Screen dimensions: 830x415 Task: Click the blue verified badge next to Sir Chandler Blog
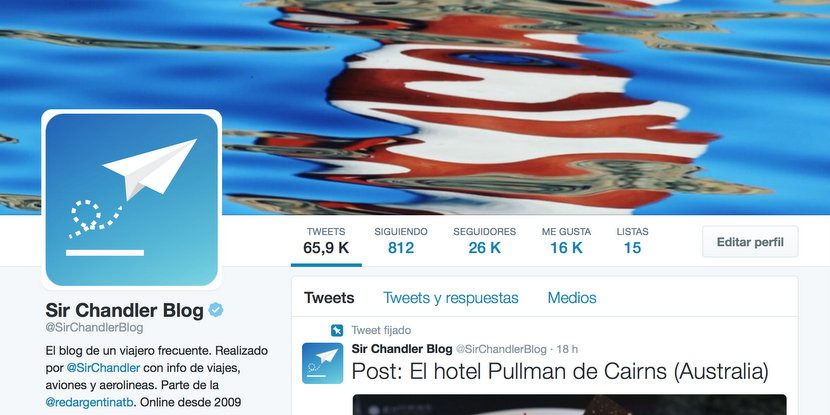[215, 310]
